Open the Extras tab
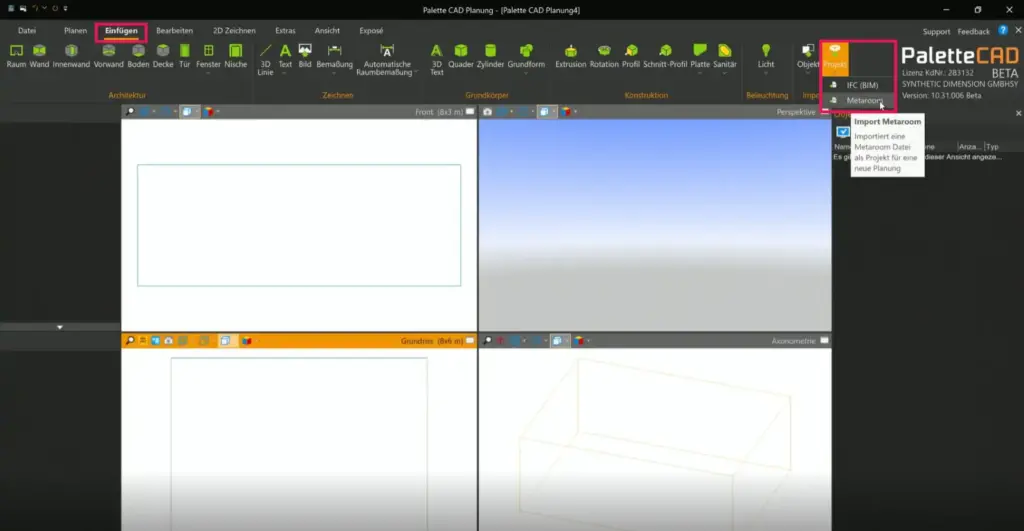This screenshot has height=531, width=1024. pyautogui.click(x=285, y=31)
